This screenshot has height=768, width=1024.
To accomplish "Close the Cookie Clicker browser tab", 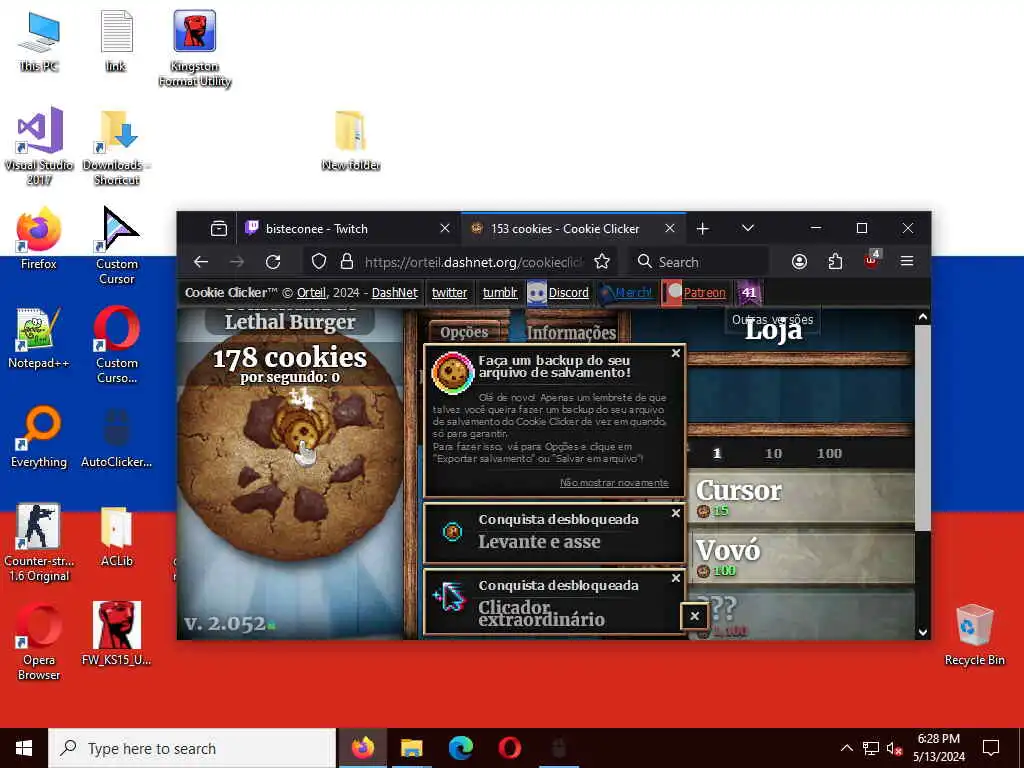I will [669, 228].
